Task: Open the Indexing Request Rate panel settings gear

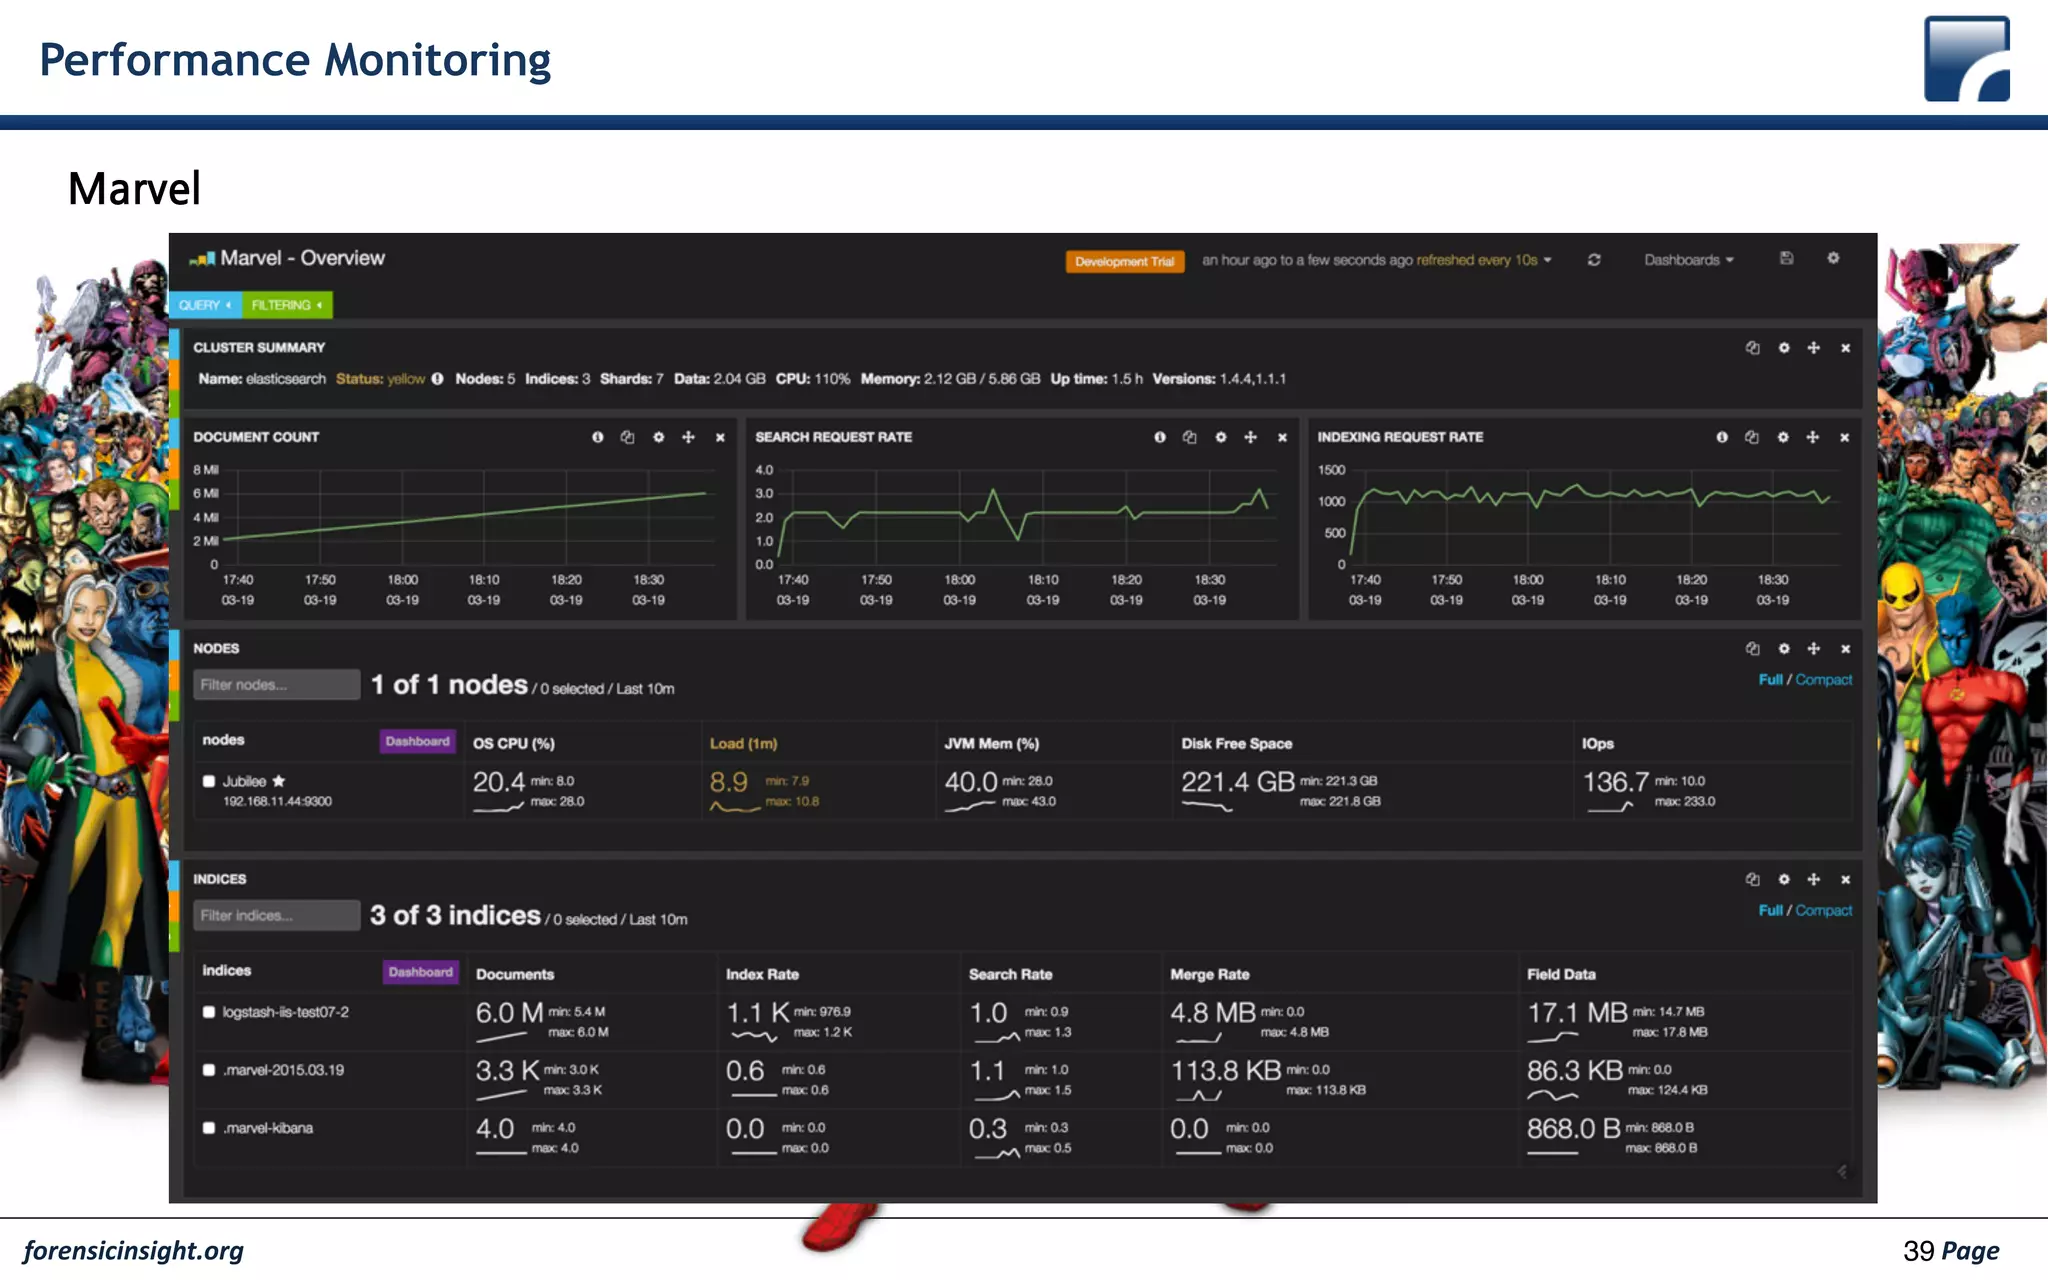Action: (1783, 438)
